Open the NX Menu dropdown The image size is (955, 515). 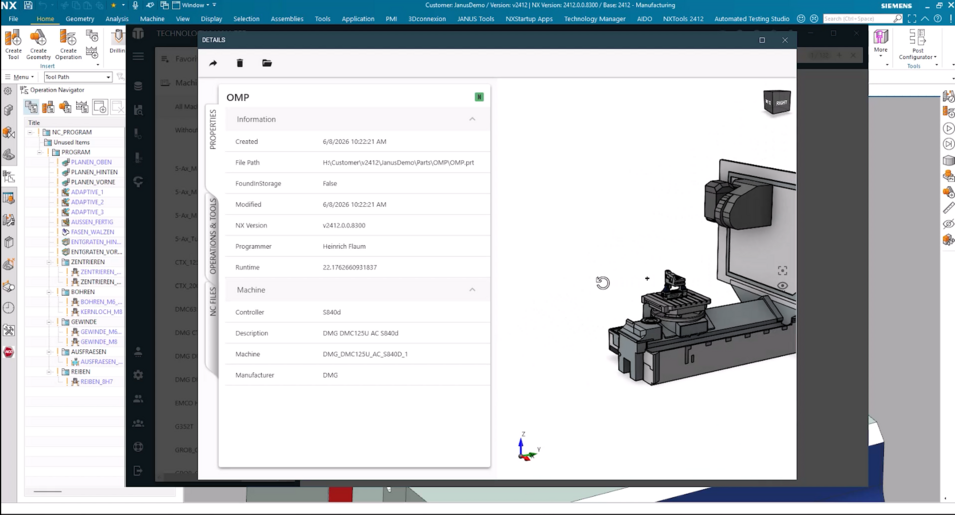click(19, 77)
